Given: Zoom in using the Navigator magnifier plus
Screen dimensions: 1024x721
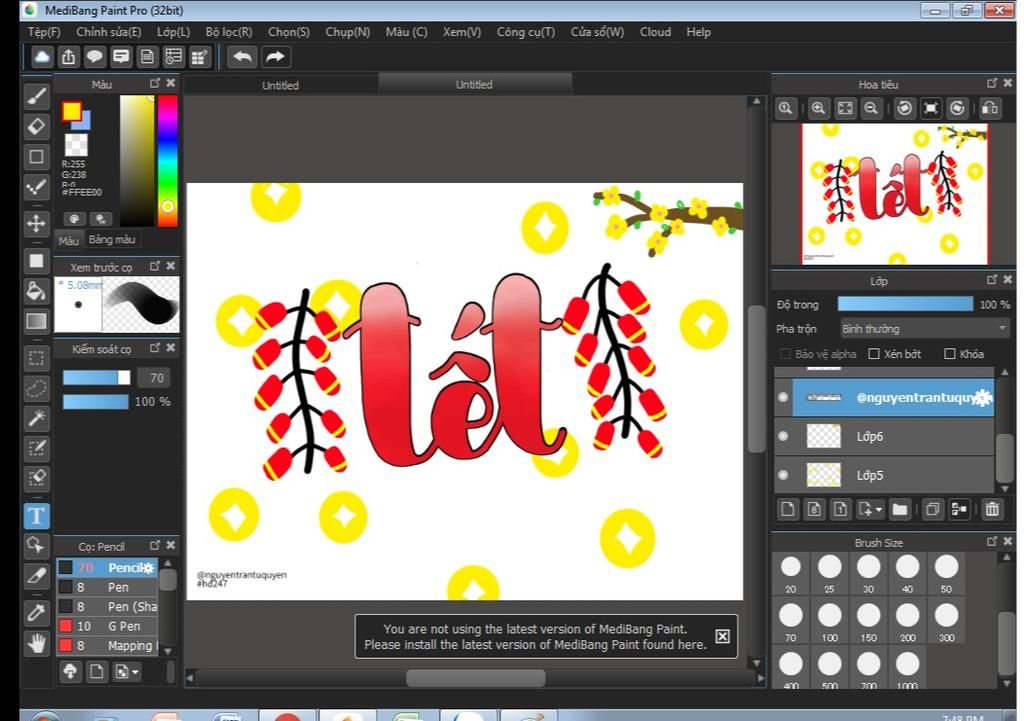Looking at the screenshot, I should tap(818, 108).
